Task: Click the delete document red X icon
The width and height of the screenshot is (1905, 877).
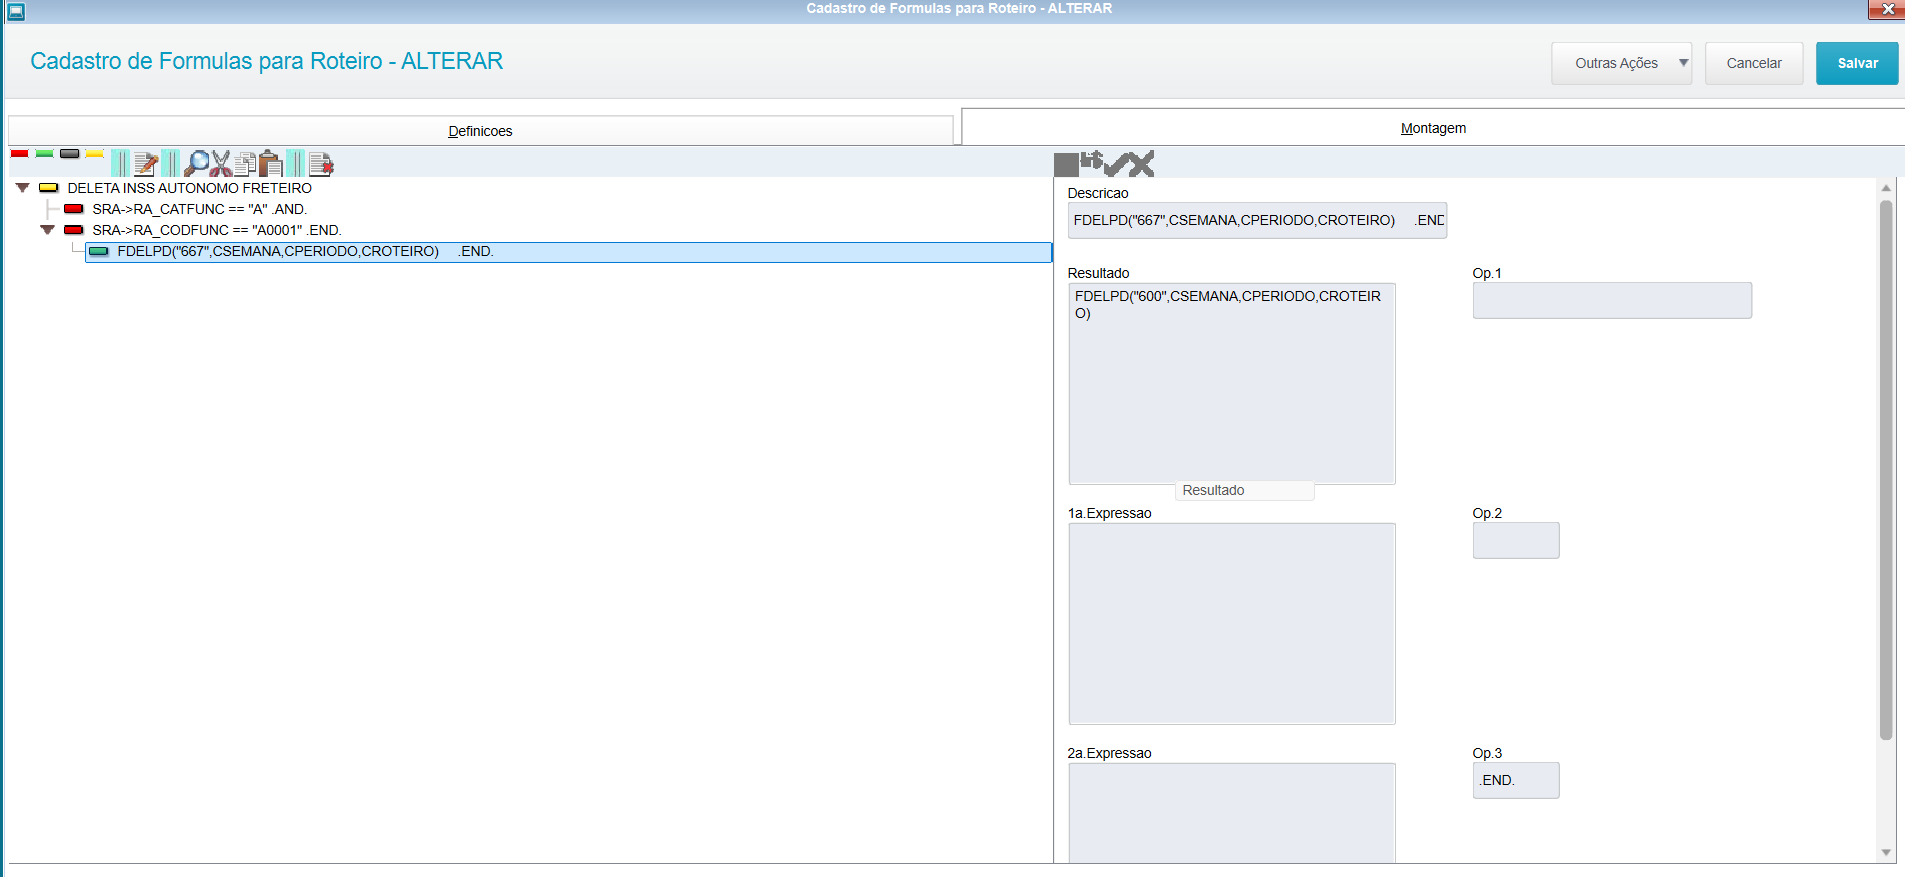Action: [321, 163]
